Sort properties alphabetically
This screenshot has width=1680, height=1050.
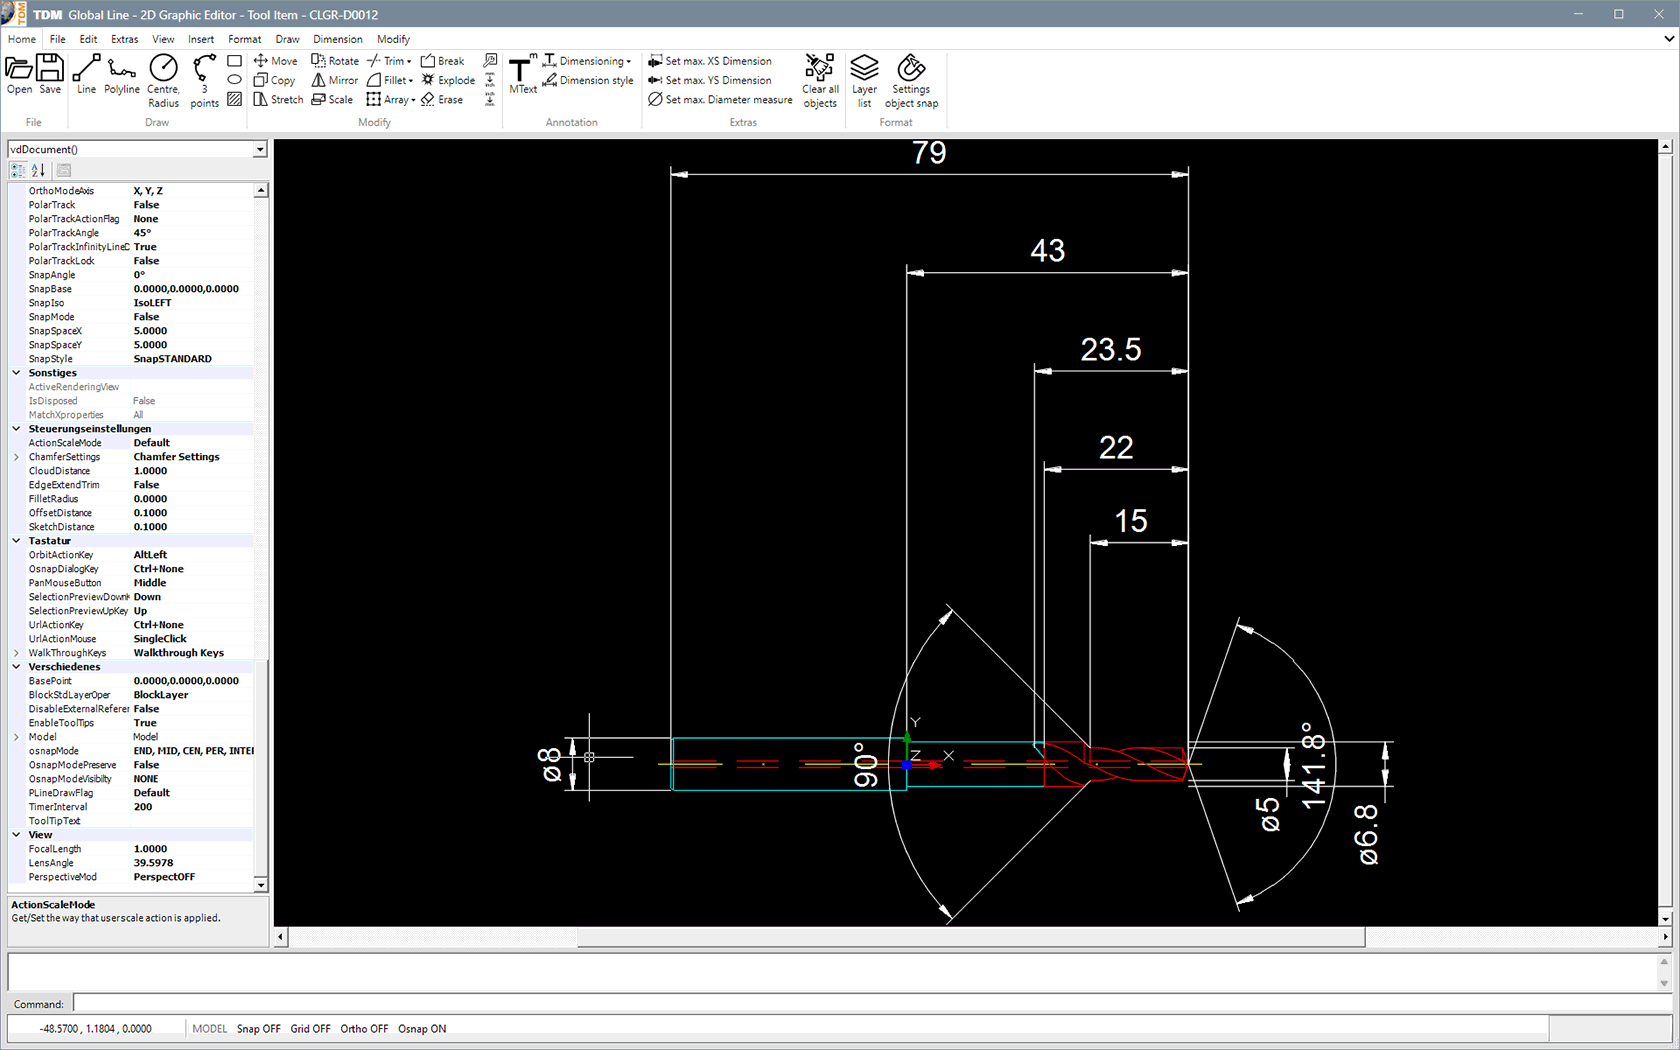38,170
